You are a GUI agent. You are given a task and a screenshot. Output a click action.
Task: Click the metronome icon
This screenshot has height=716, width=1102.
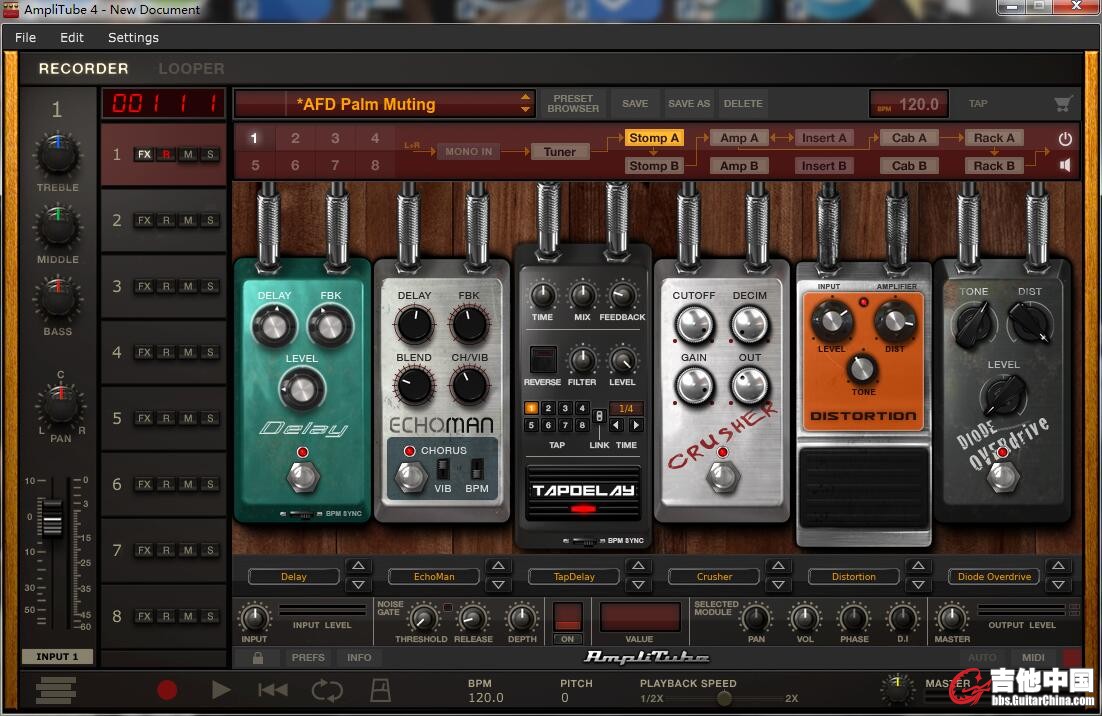tap(380, 689)
